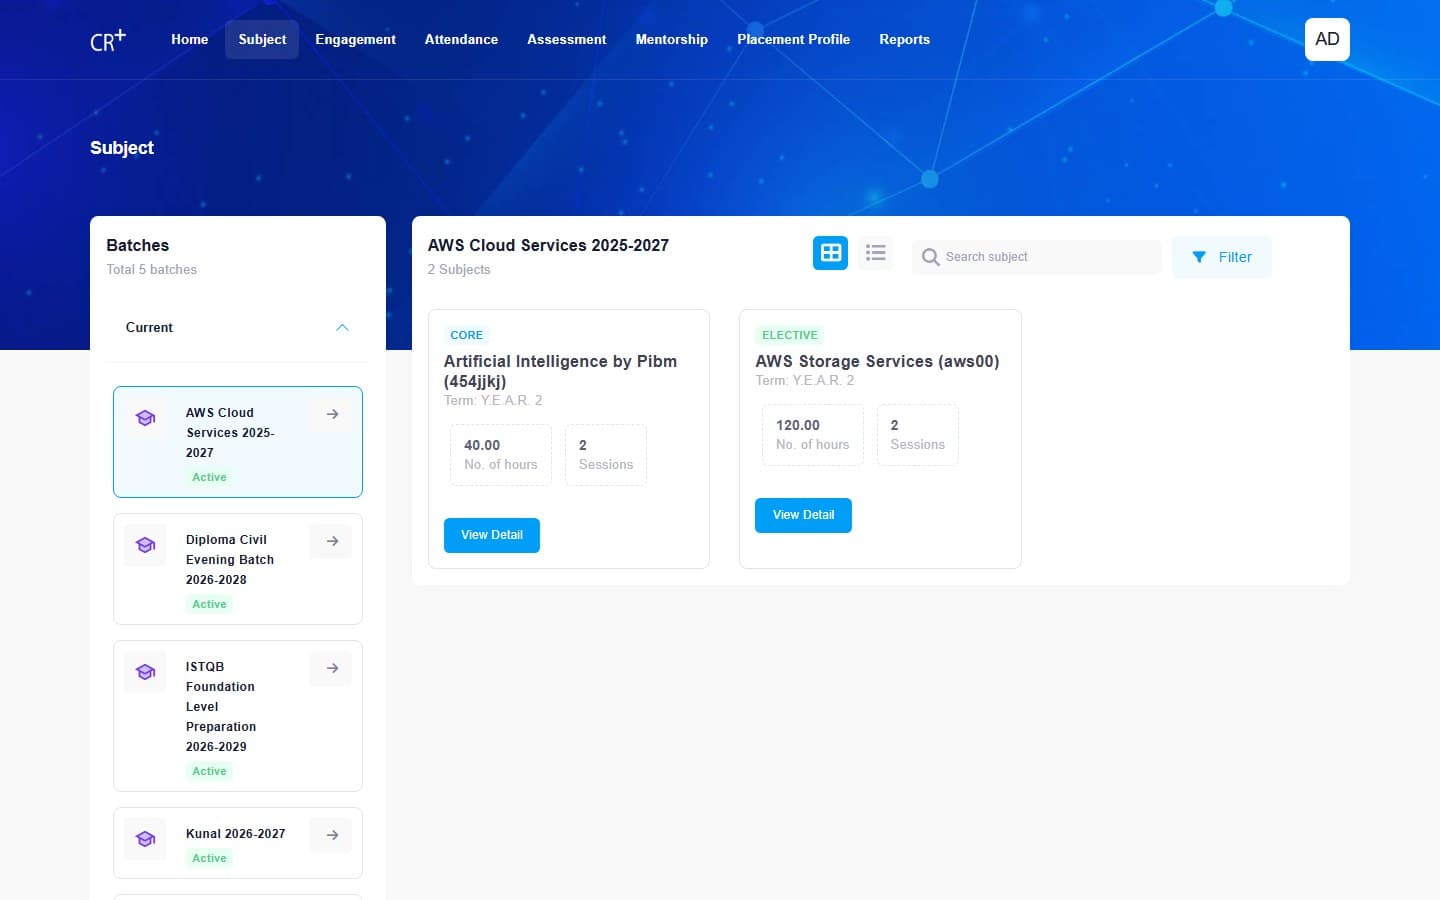Viewport: 1440px width, 900px height.
Task: Open the Engagement menu
Action: (355, 39)
